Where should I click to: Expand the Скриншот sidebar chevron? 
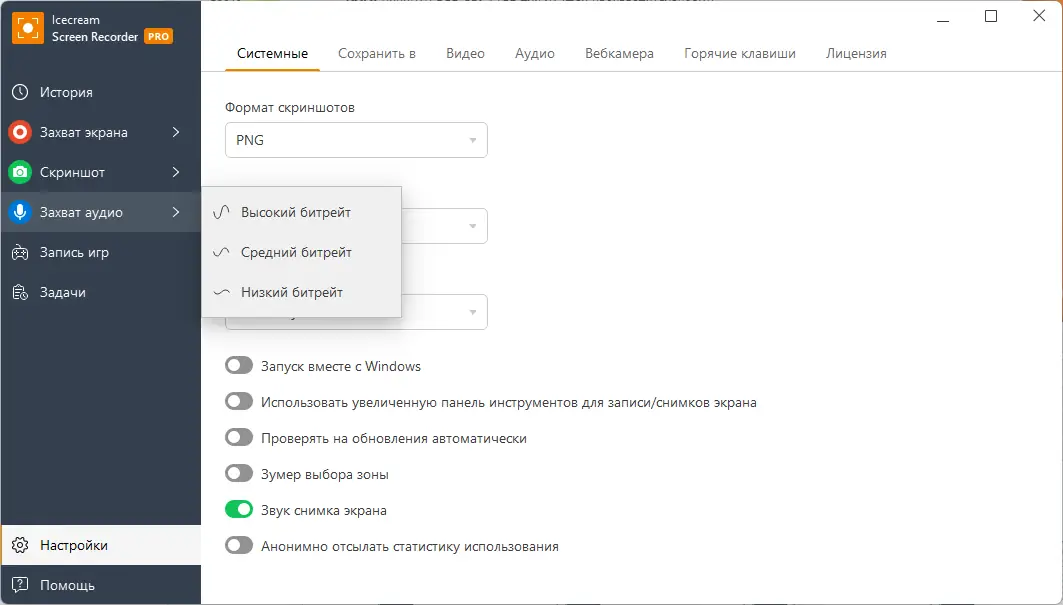177,172
